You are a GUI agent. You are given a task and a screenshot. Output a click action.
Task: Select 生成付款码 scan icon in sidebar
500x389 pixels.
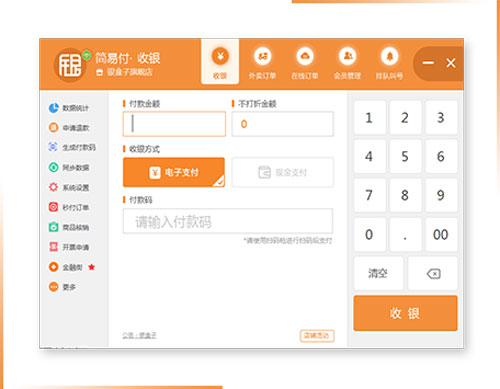pos(53,147)
